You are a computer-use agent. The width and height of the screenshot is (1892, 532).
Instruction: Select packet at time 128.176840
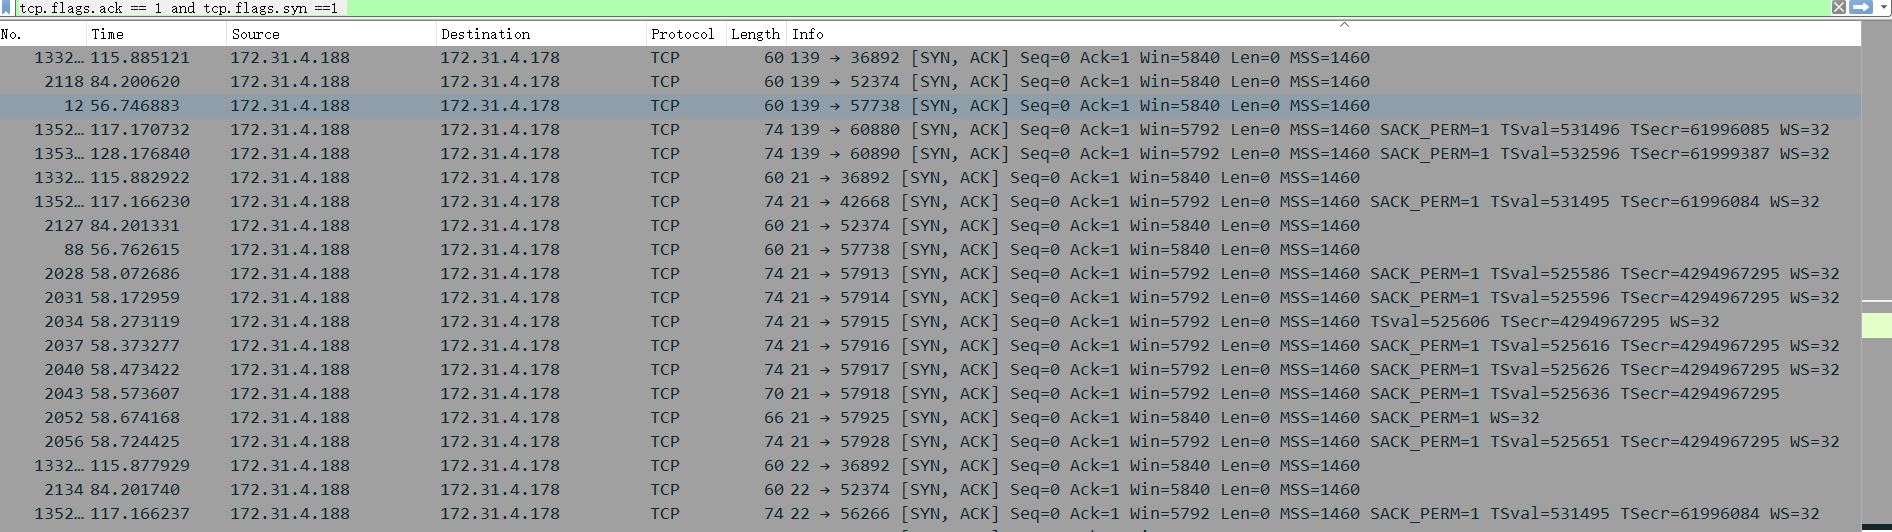[x=930, y=154]
